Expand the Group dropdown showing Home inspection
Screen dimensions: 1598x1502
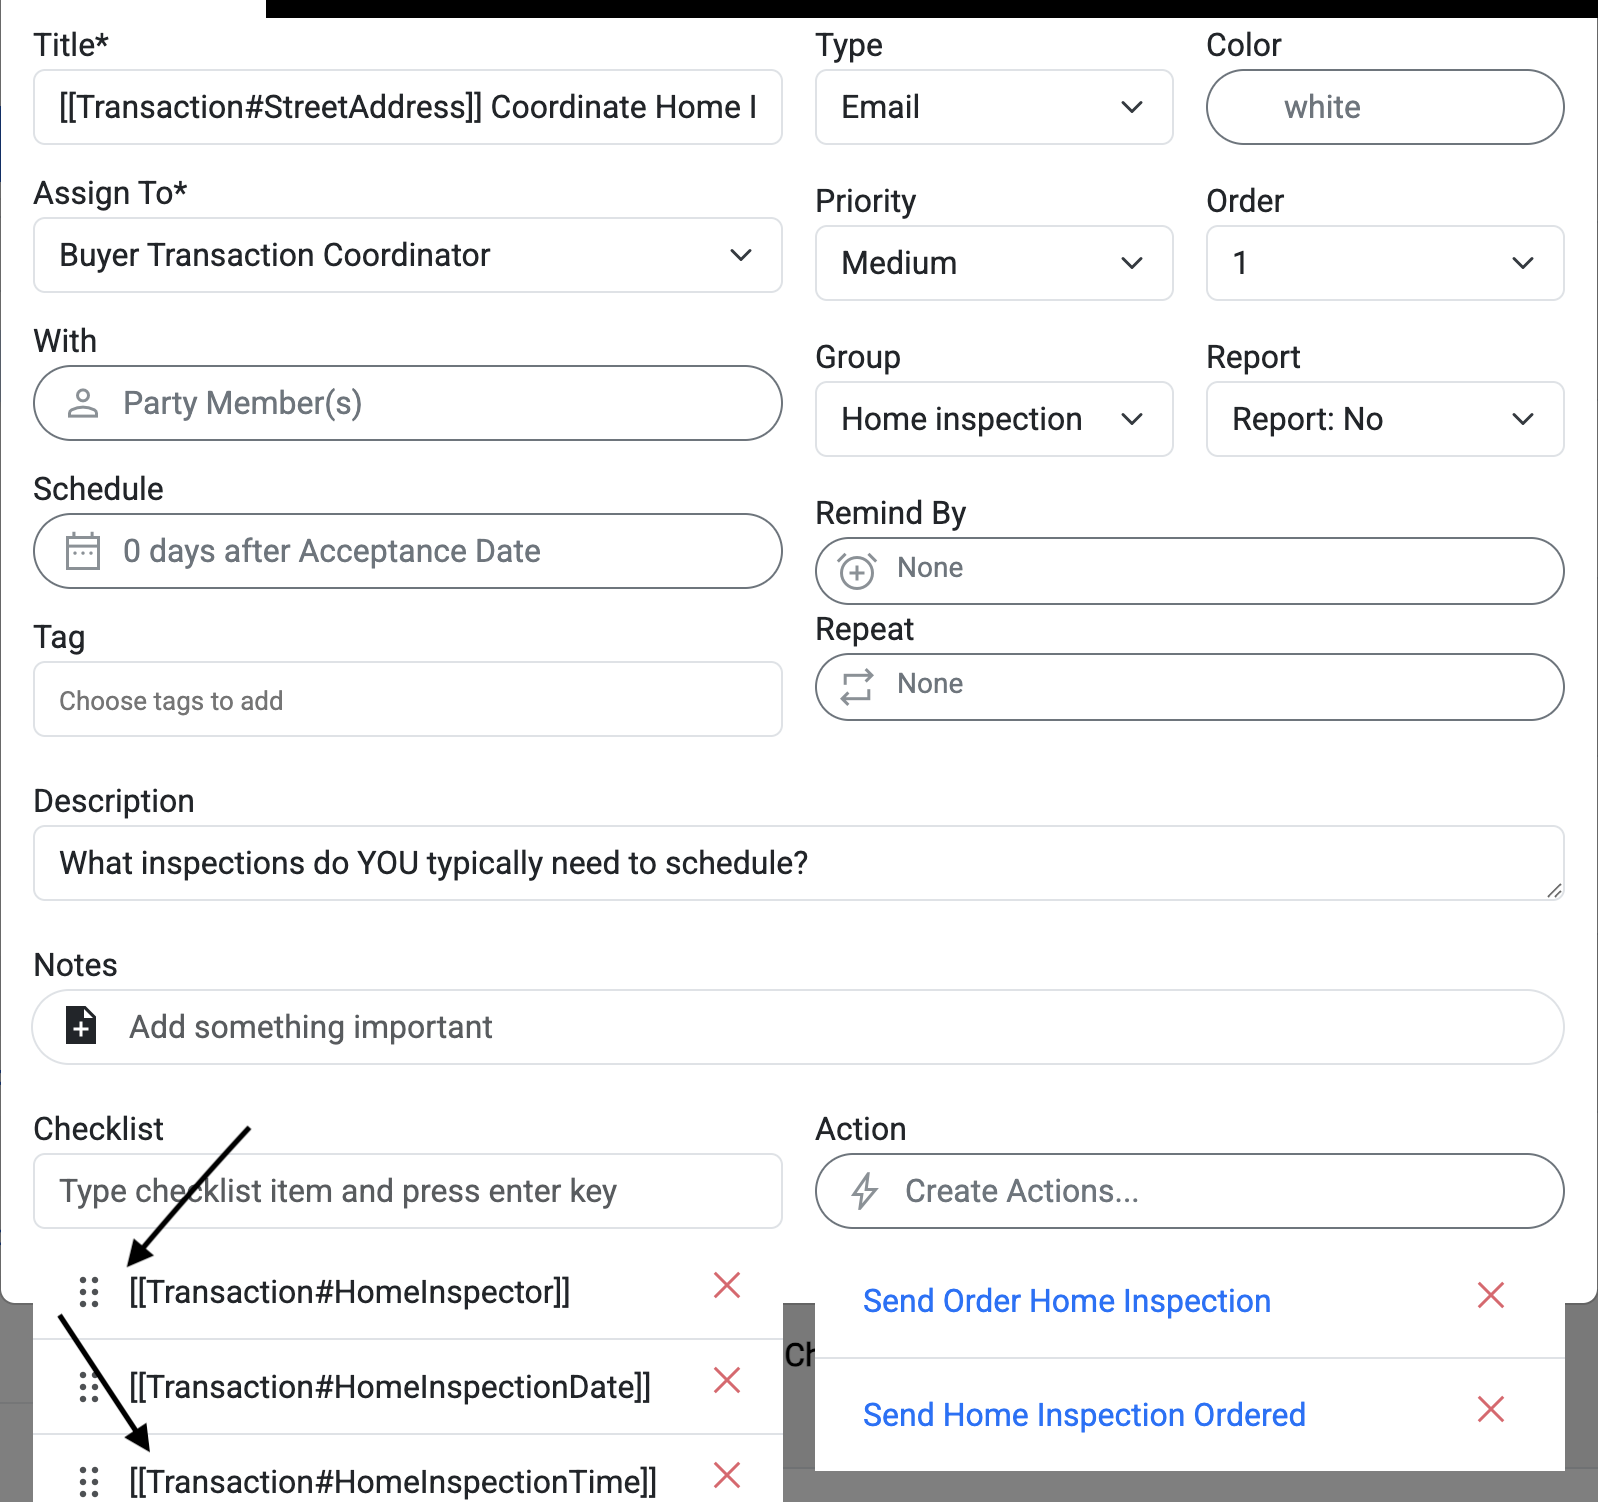[994, 419]
